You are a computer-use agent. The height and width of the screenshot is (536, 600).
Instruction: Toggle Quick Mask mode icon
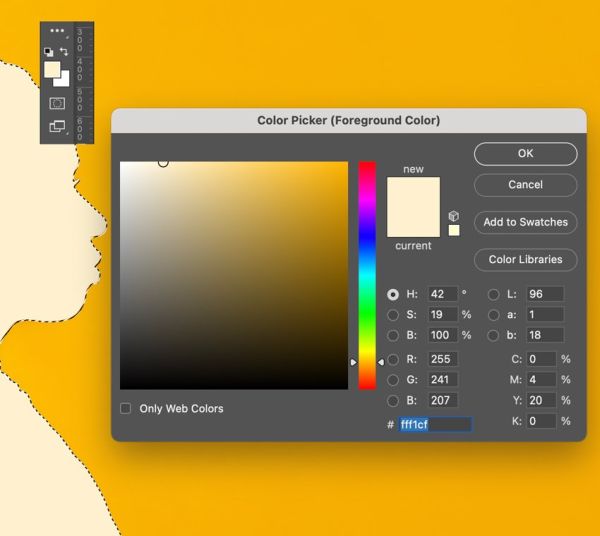pyautogui.click(x=57, y=103)
